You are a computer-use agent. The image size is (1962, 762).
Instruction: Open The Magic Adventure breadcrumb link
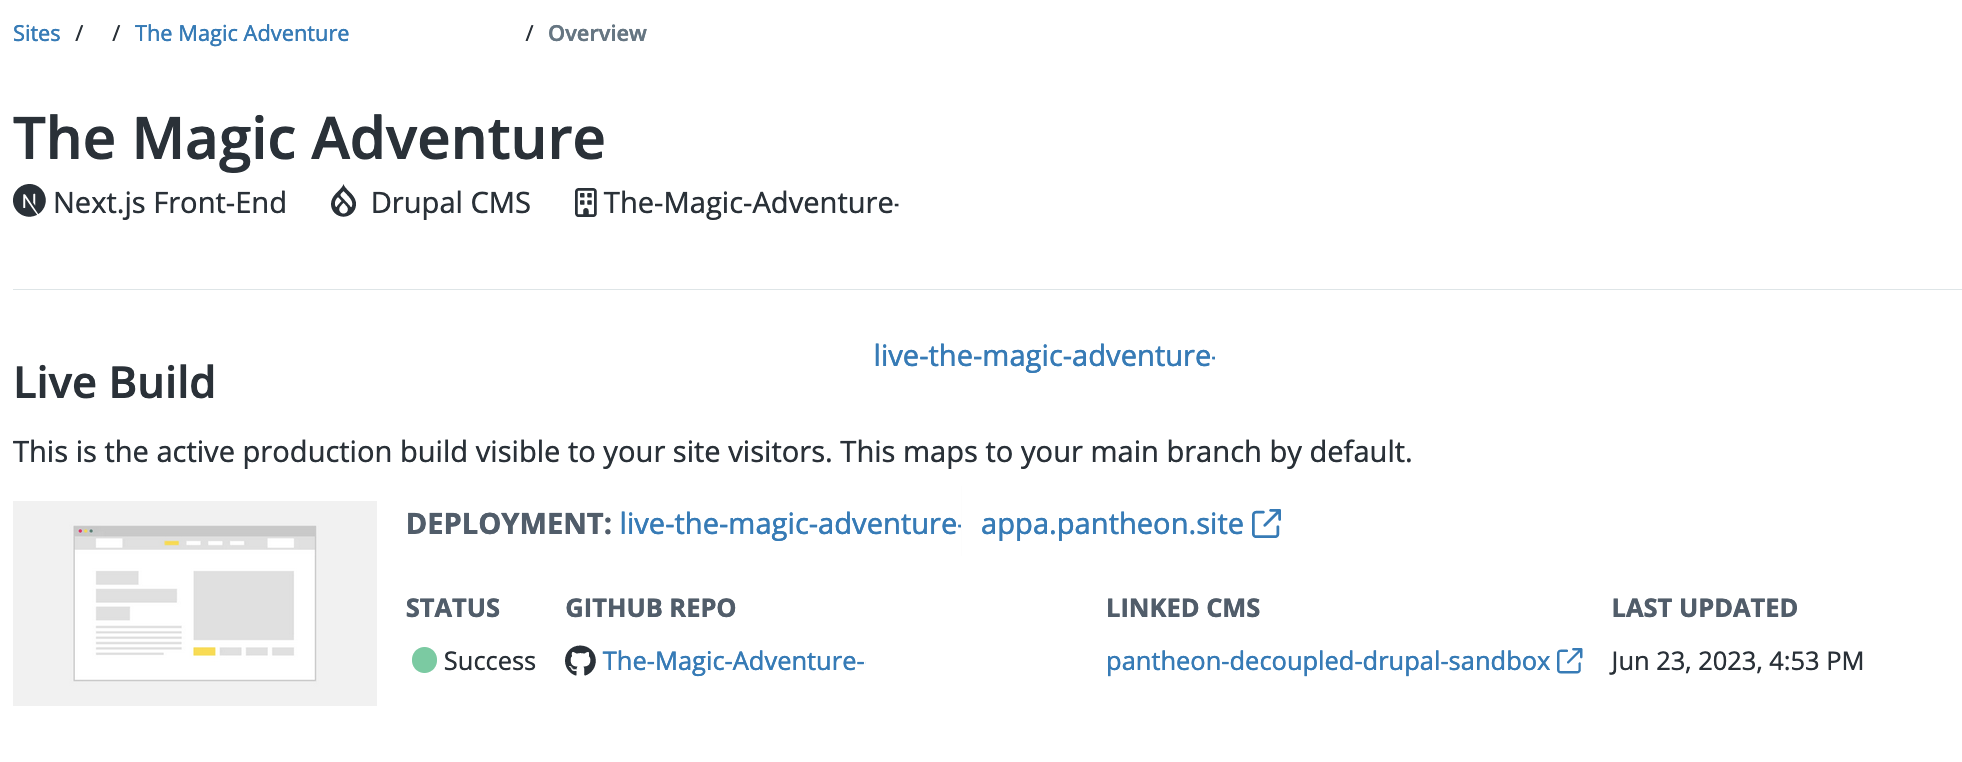(242, 33)
